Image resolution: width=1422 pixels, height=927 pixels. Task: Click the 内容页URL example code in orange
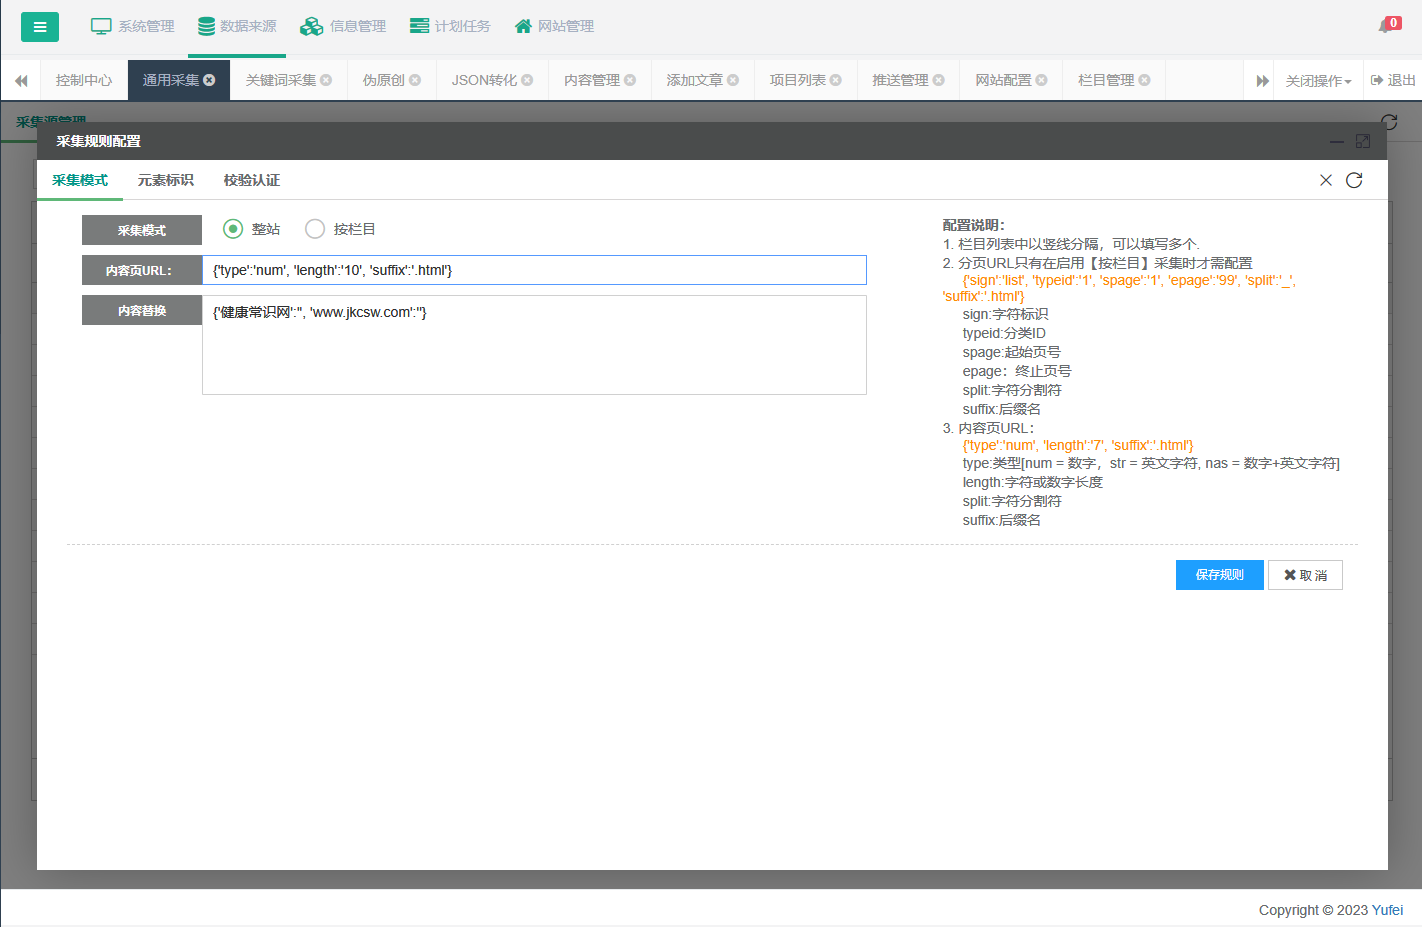1078,445
